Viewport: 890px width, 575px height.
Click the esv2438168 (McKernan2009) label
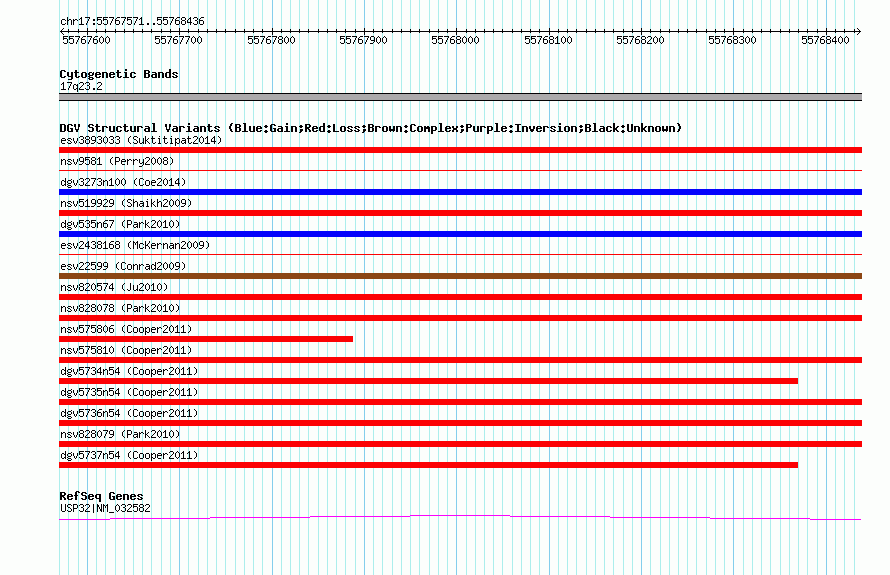point(135,245)
